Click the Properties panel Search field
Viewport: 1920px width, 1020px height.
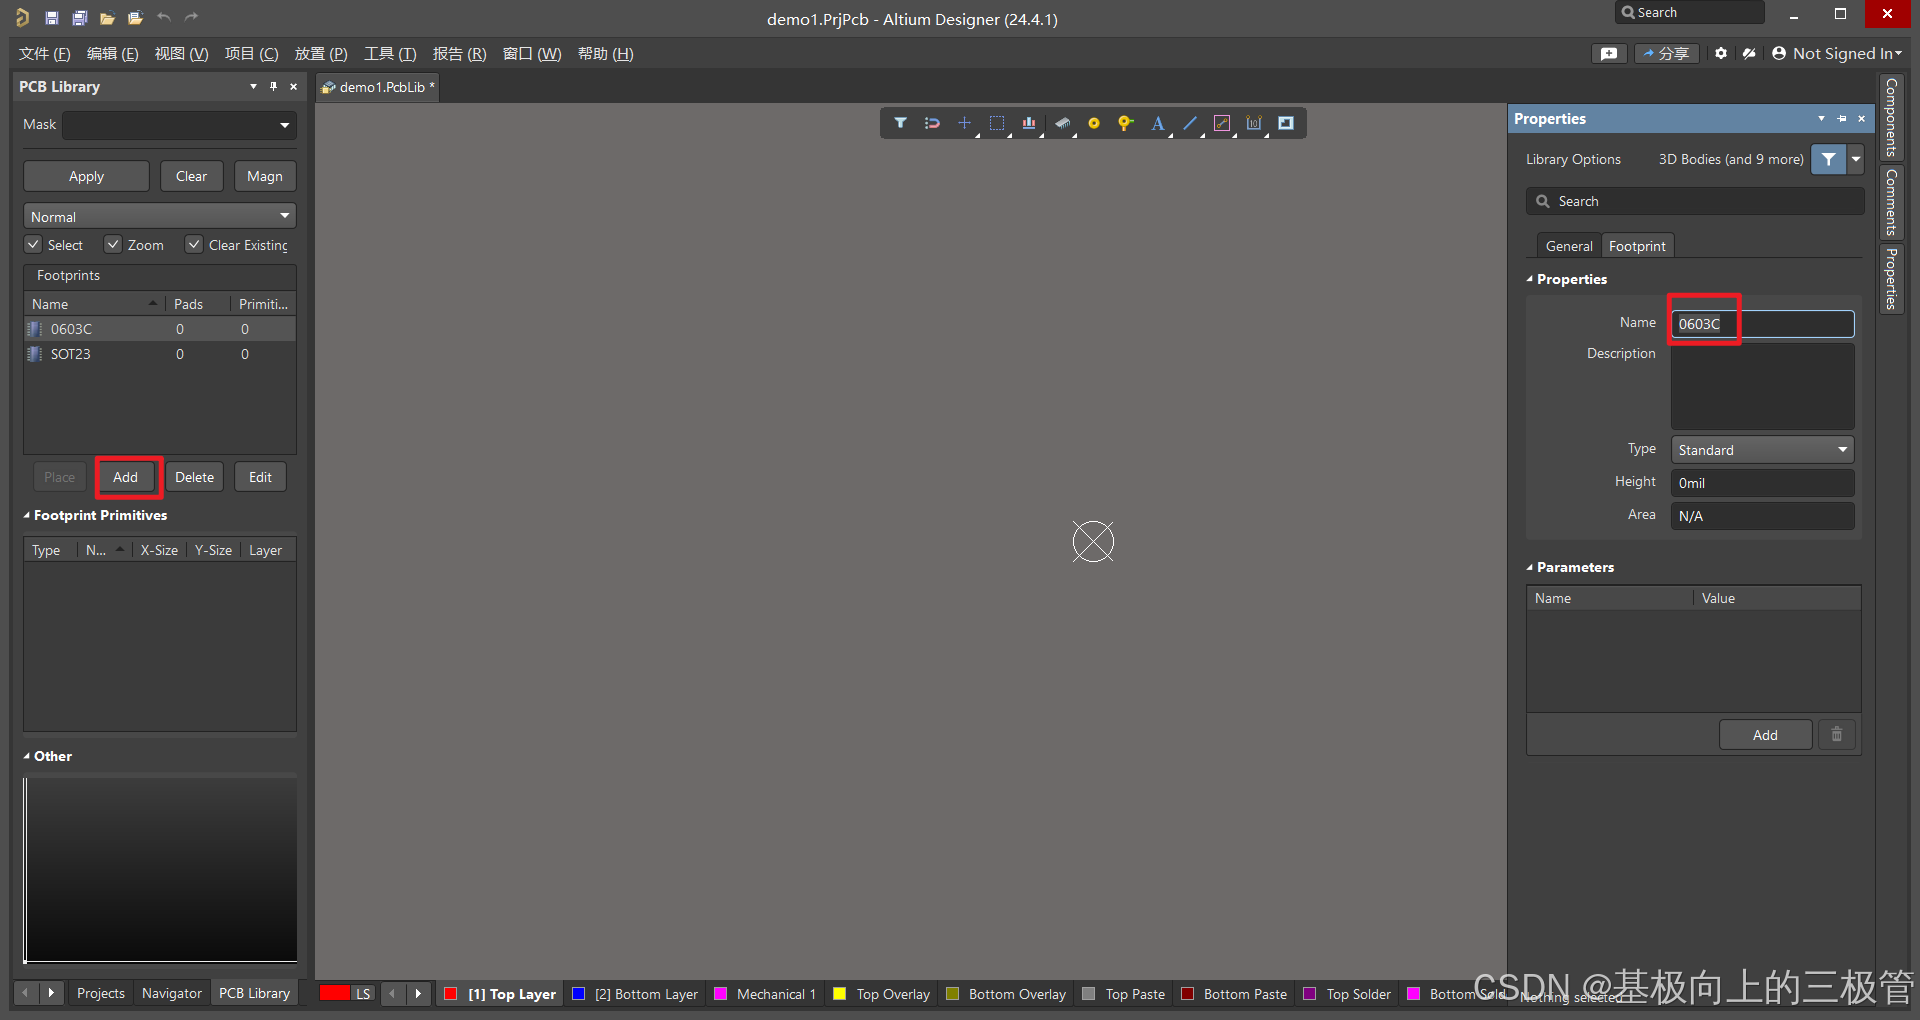click(x=1695, y=201)
